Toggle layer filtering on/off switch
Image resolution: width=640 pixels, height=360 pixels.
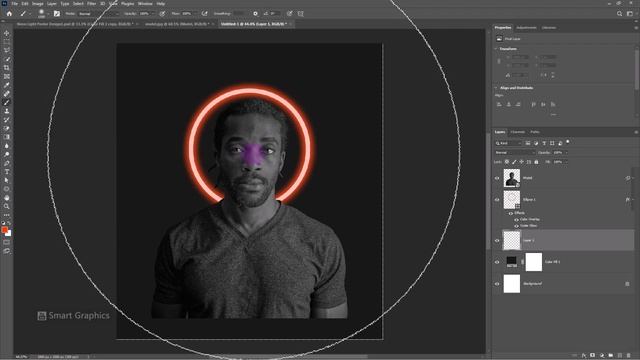coord(568,142)
